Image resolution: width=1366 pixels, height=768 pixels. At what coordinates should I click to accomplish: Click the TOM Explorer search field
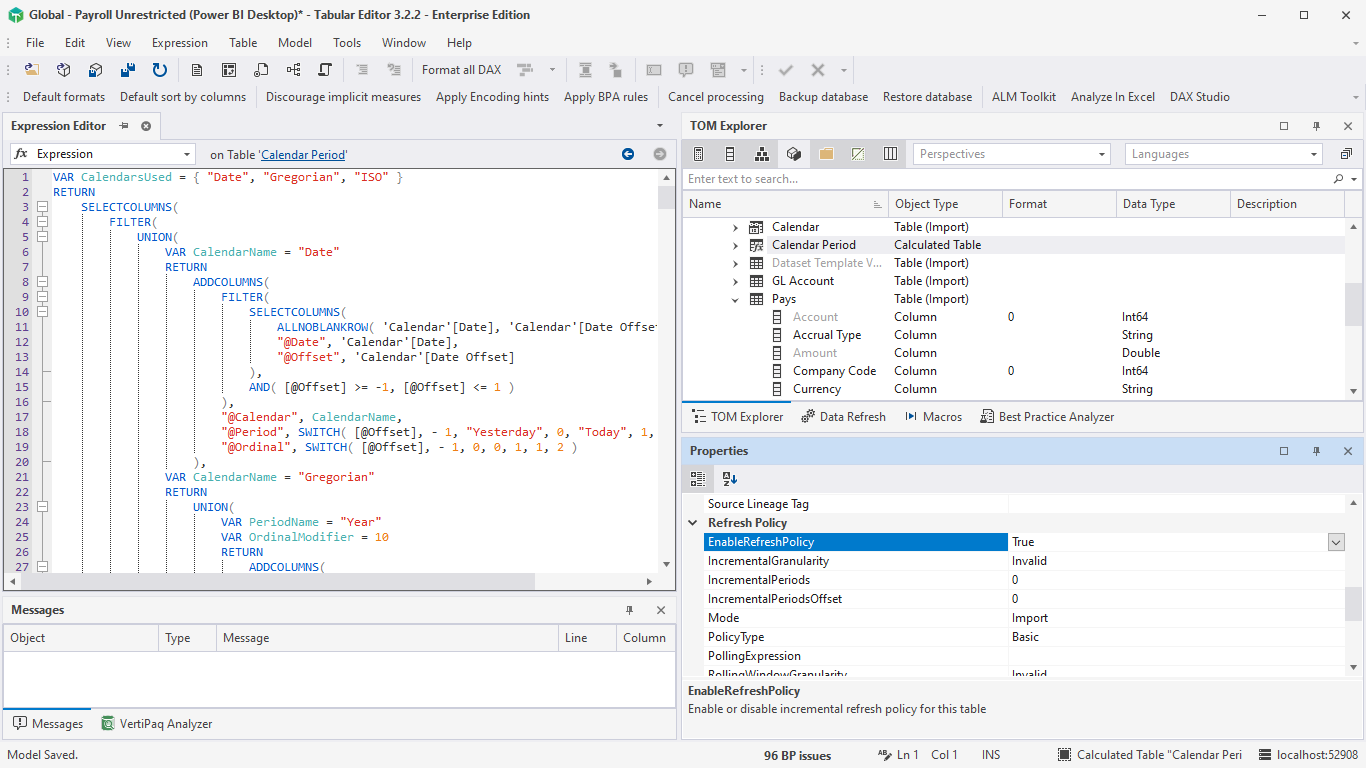tap(1008, 179)
